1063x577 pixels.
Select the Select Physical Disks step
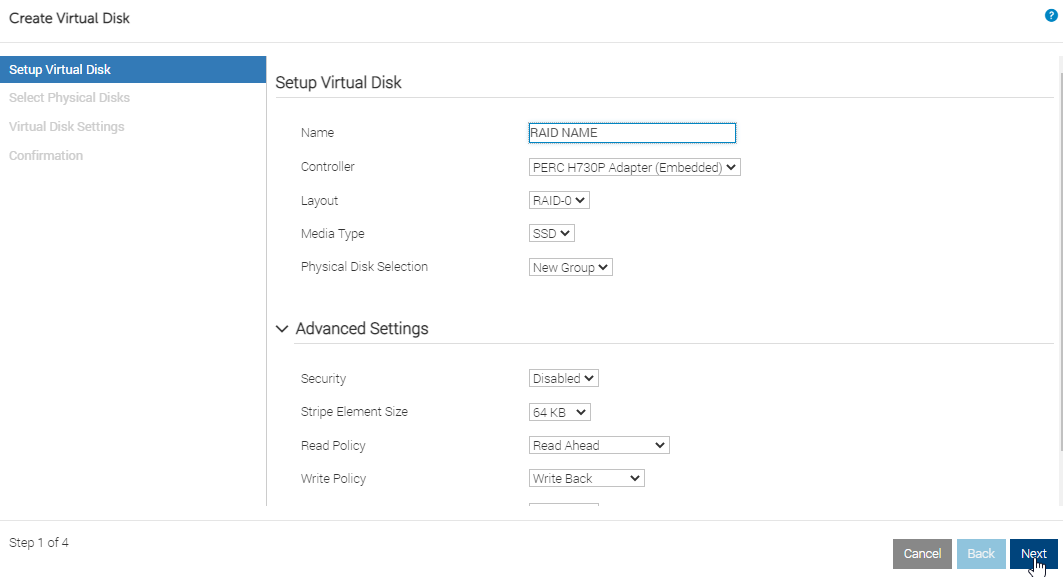(69, 98)
